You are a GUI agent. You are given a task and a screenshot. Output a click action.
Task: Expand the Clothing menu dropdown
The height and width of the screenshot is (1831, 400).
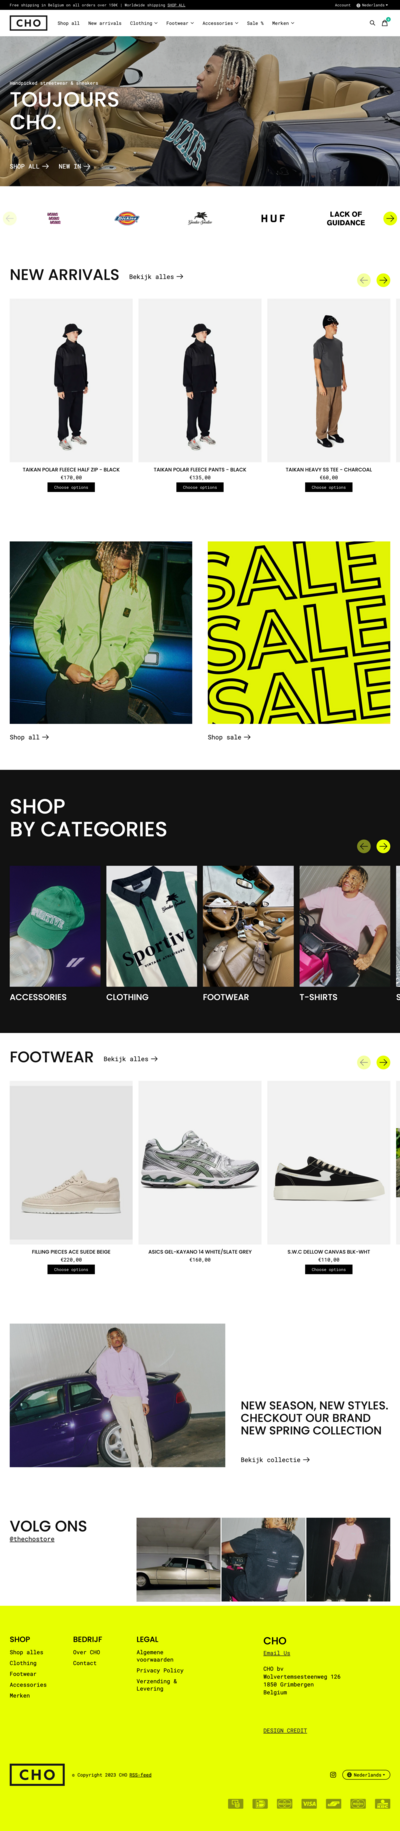143,23
